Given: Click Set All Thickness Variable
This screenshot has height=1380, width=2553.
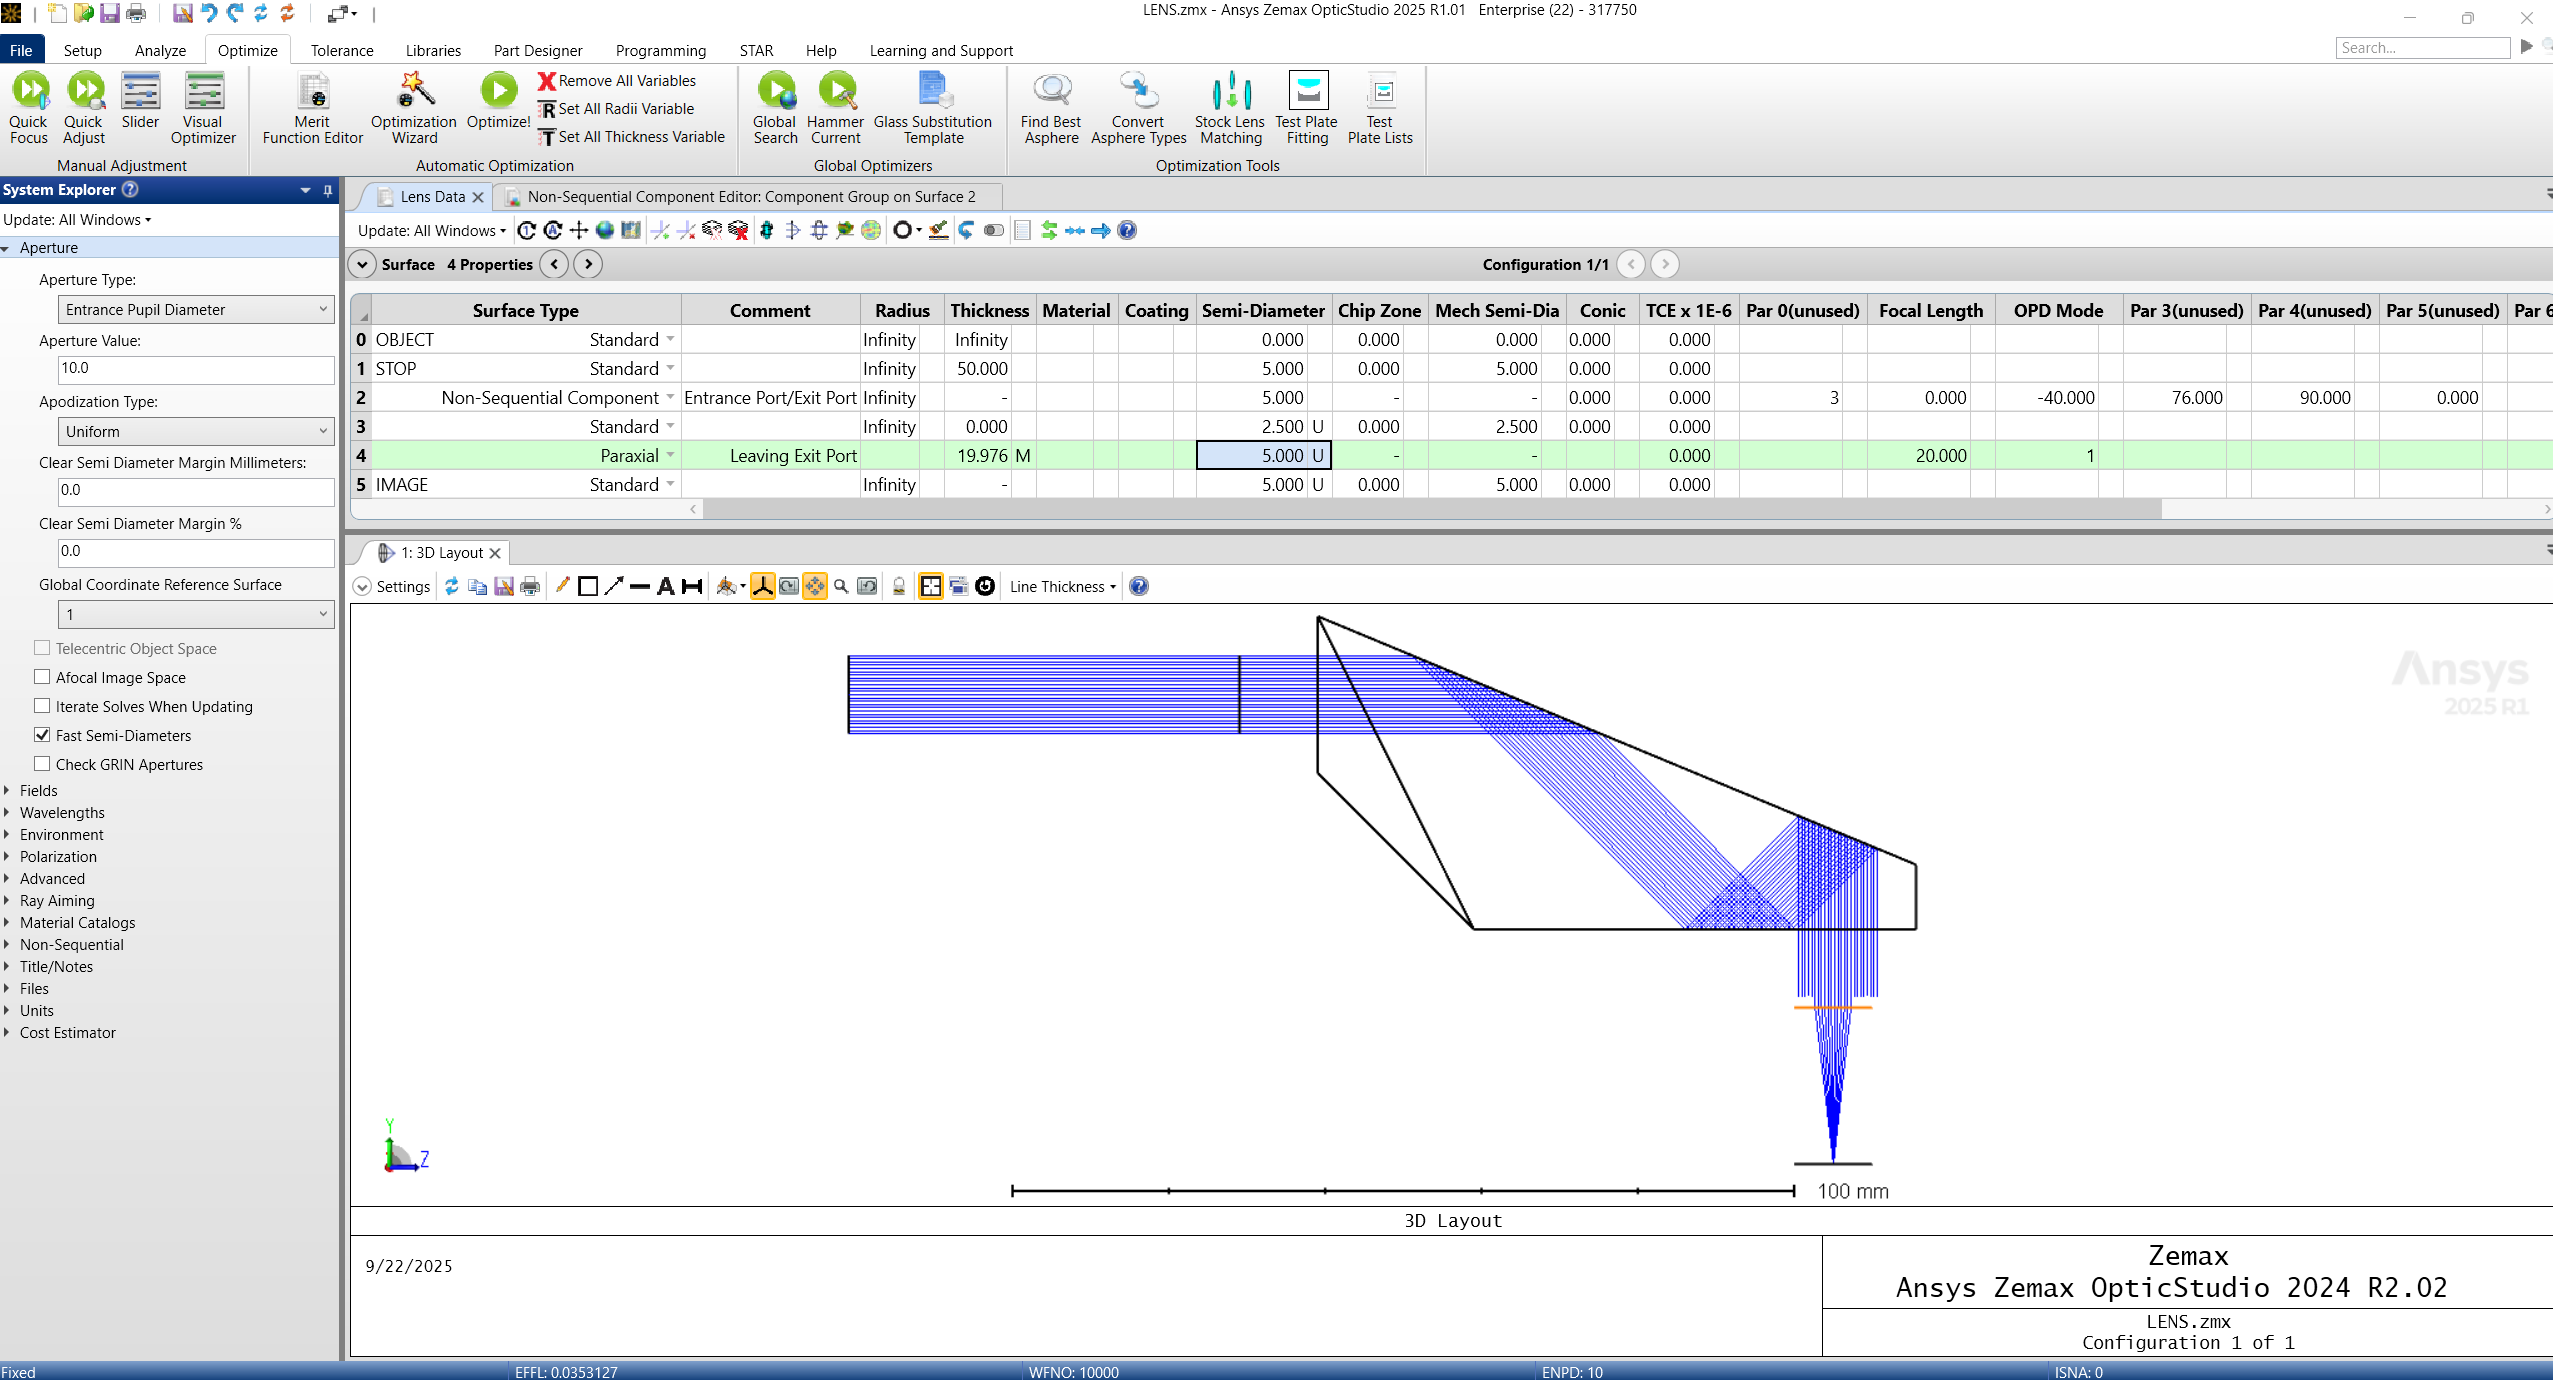Looking at the screenshot, I should pos(632,137).
